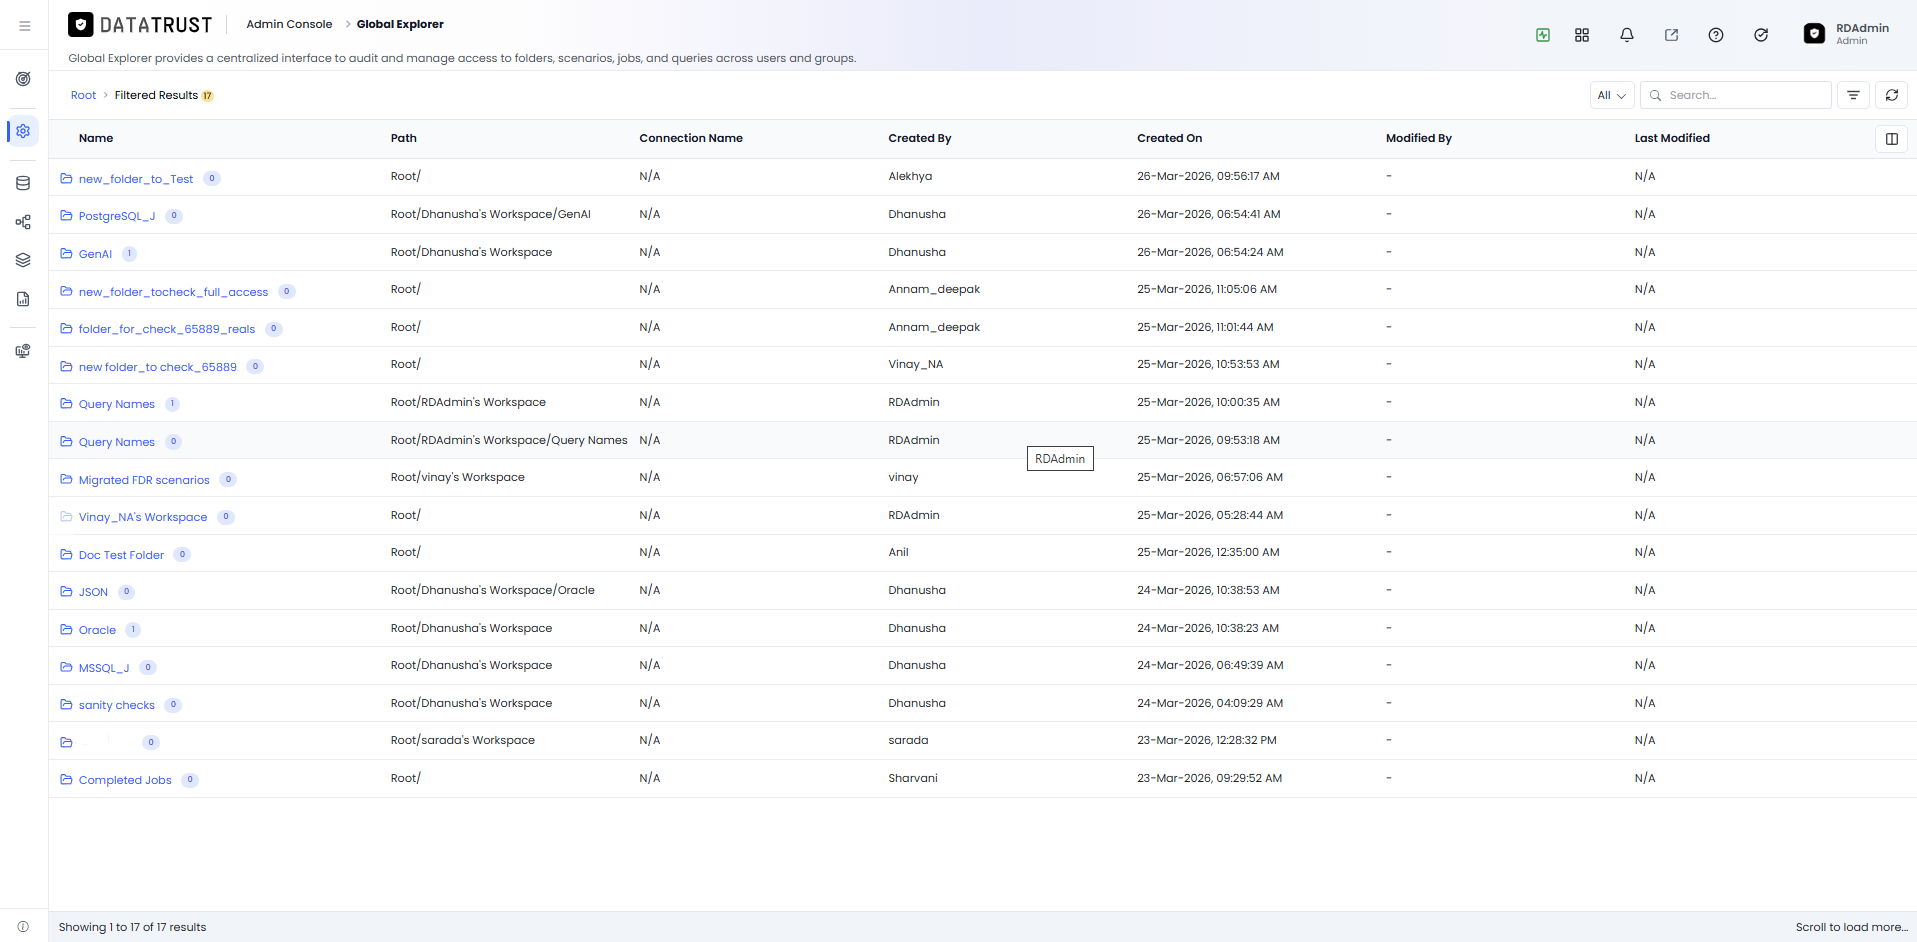Sort by the Modified By column
The image size is (1917, 942).
click(1419, 138)
